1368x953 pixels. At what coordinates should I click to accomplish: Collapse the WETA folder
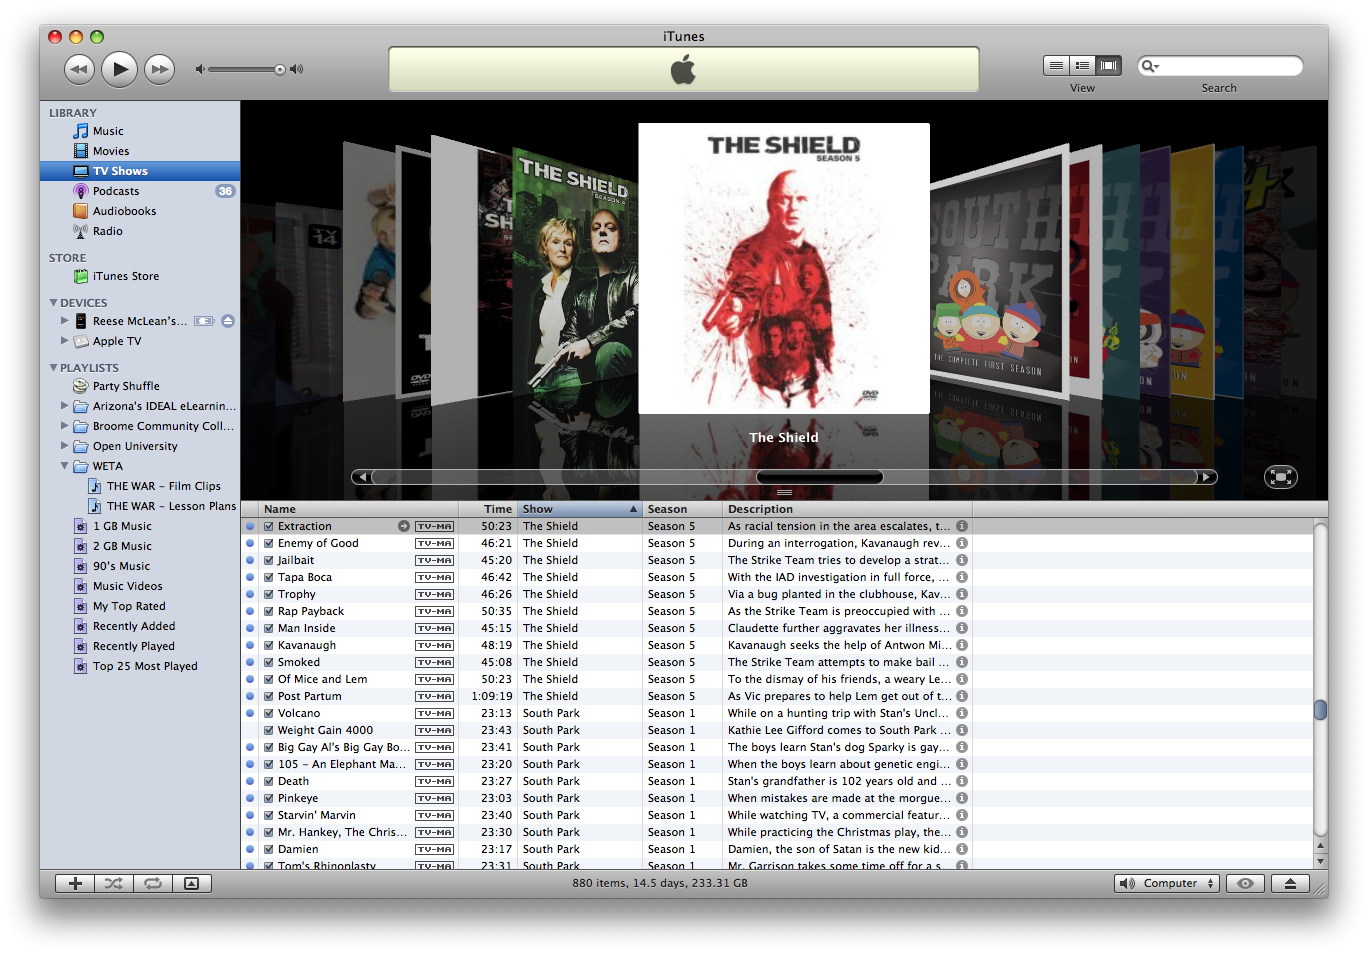(65, 466)
